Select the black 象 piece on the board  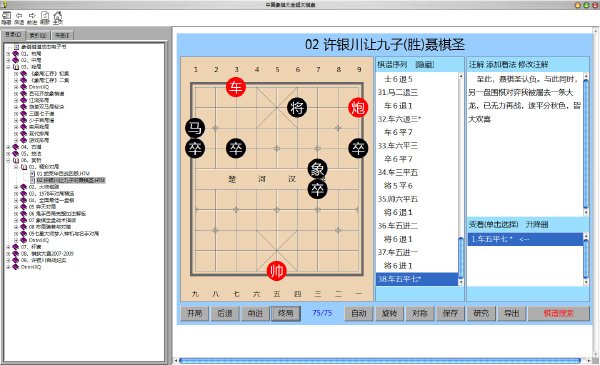317,169
